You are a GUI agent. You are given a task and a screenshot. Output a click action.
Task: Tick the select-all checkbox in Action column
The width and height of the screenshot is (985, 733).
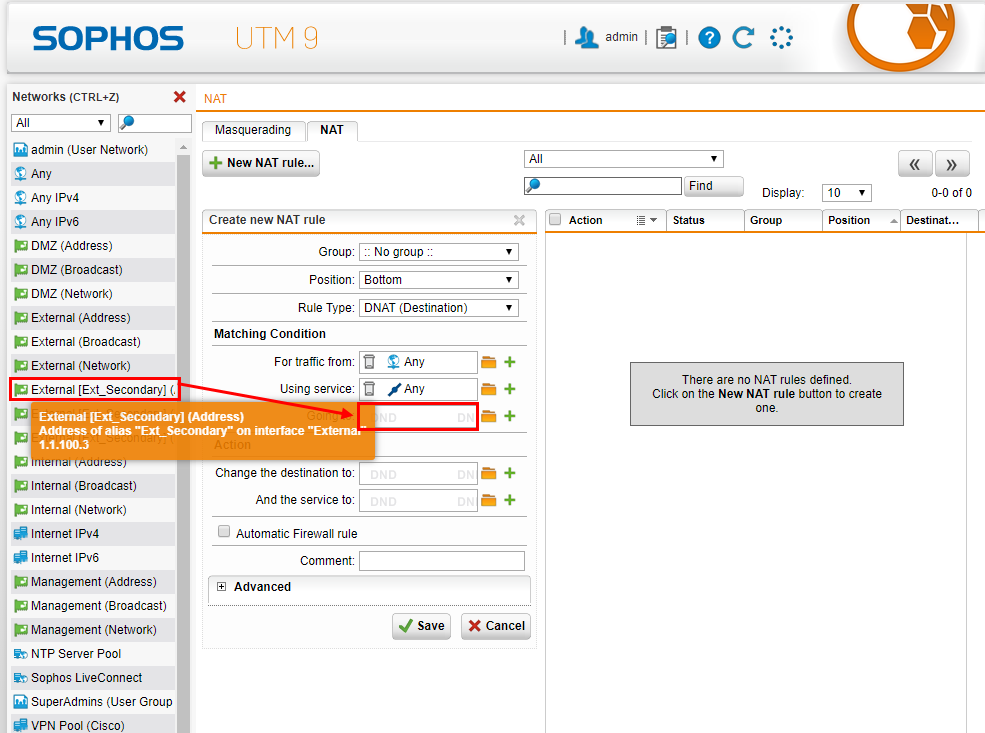click(x=555, y=219)
